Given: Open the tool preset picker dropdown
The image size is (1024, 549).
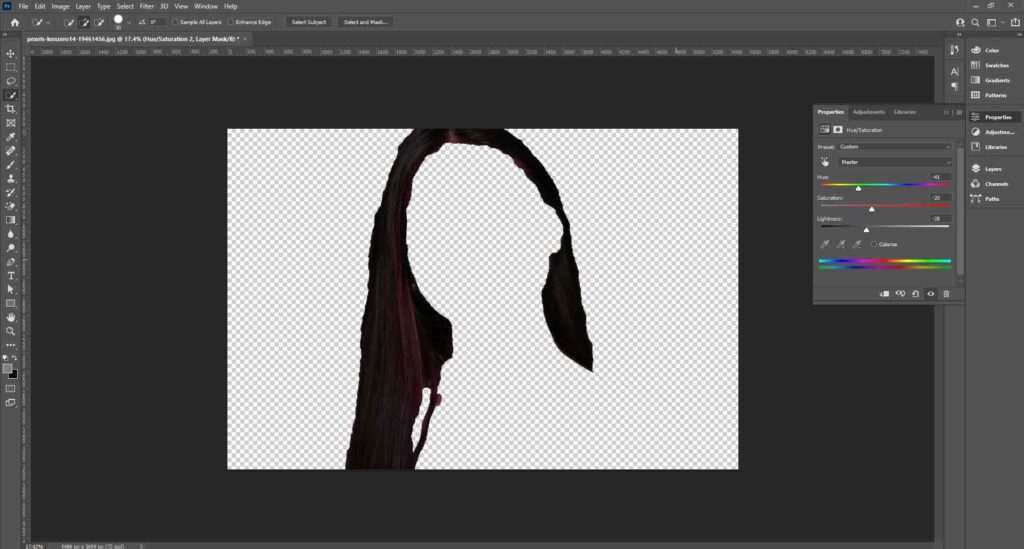Looking at the screenshot, I should (40, 22).
